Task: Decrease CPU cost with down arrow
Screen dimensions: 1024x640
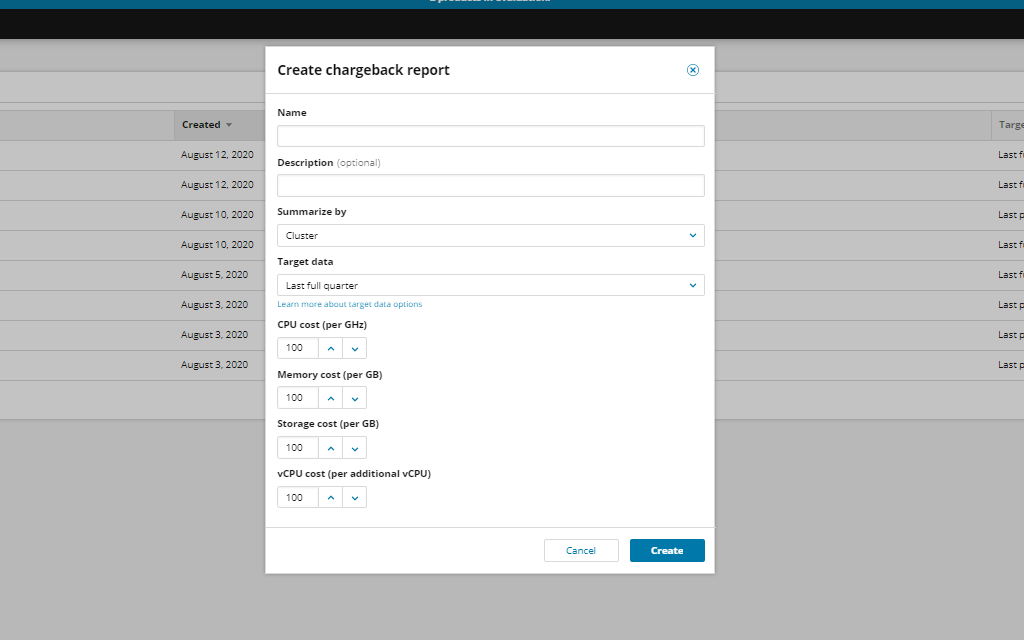Action: click(355, 348)
